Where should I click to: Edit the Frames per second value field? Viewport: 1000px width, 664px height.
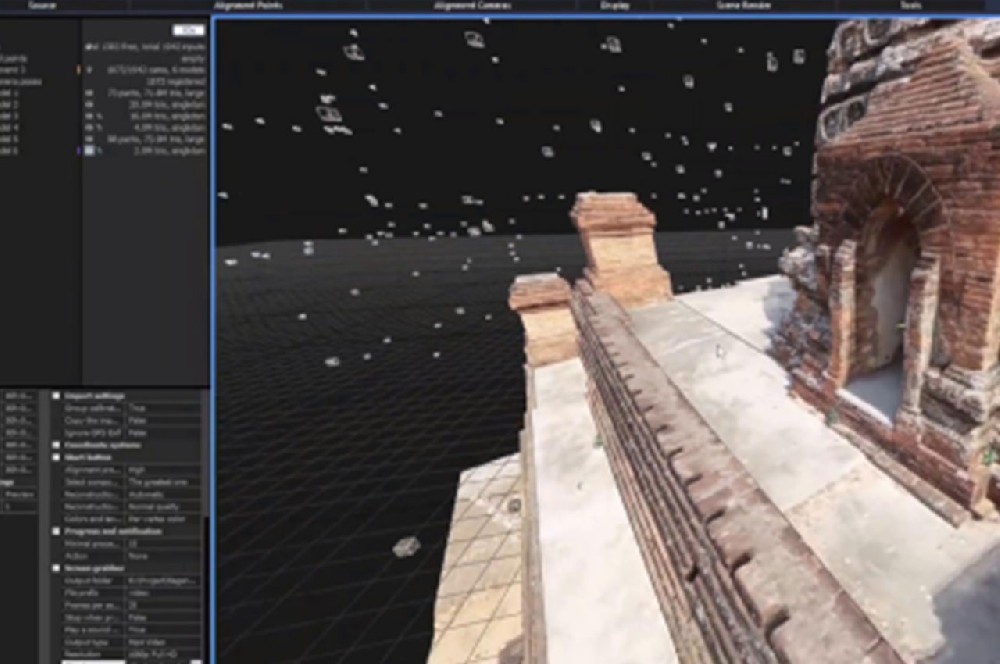163,605
